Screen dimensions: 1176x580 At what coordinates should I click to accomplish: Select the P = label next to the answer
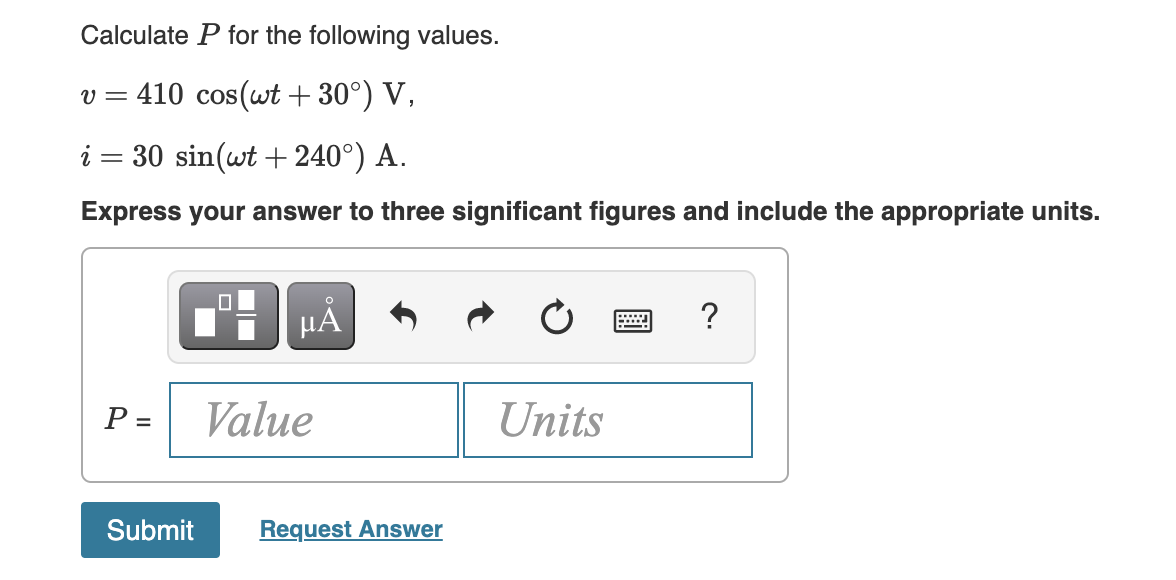(x=126, y=420)
